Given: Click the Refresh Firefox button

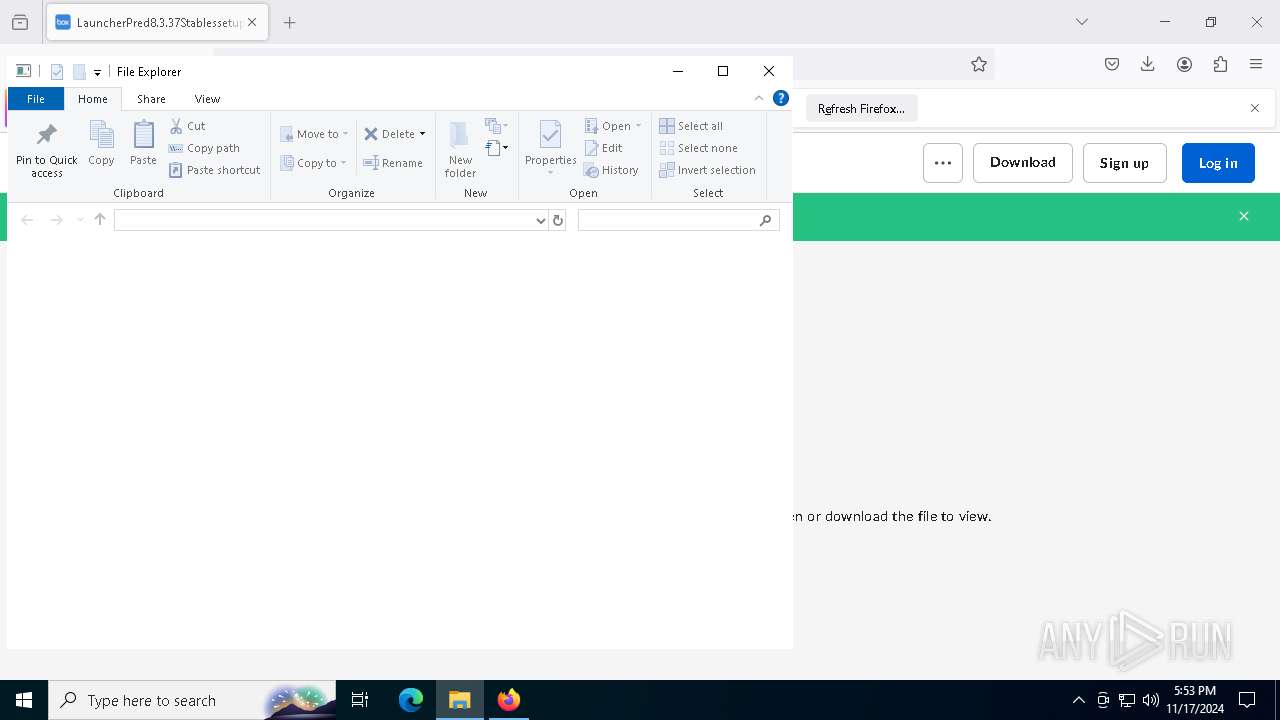Looking at the screenshot, I should coord(861,109).
